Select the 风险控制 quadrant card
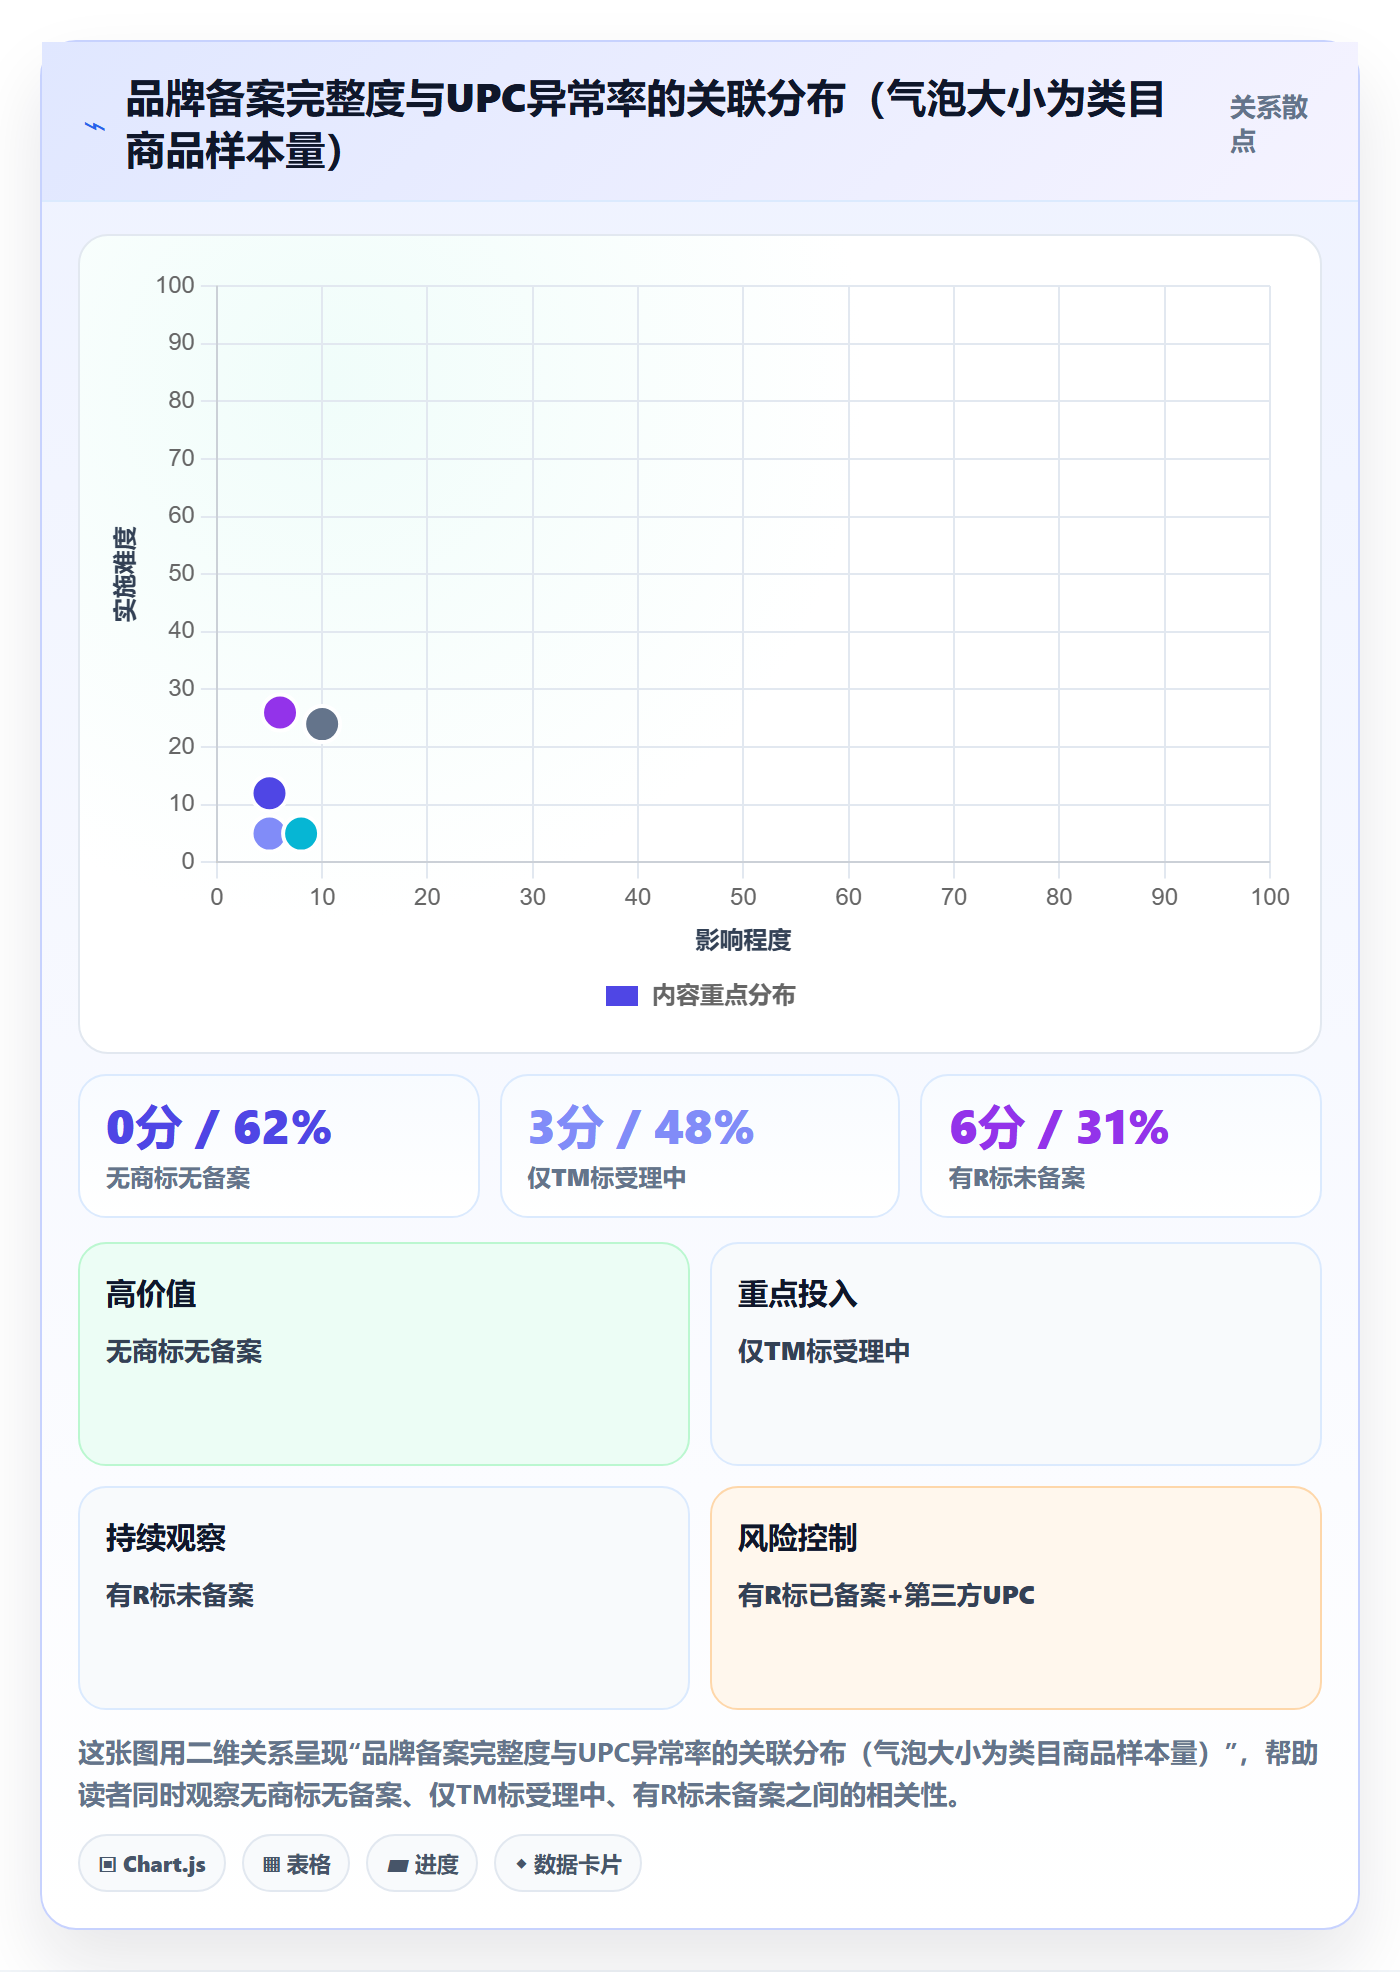The height and width of the screenshot is (1972, 1400). 1016,1598
